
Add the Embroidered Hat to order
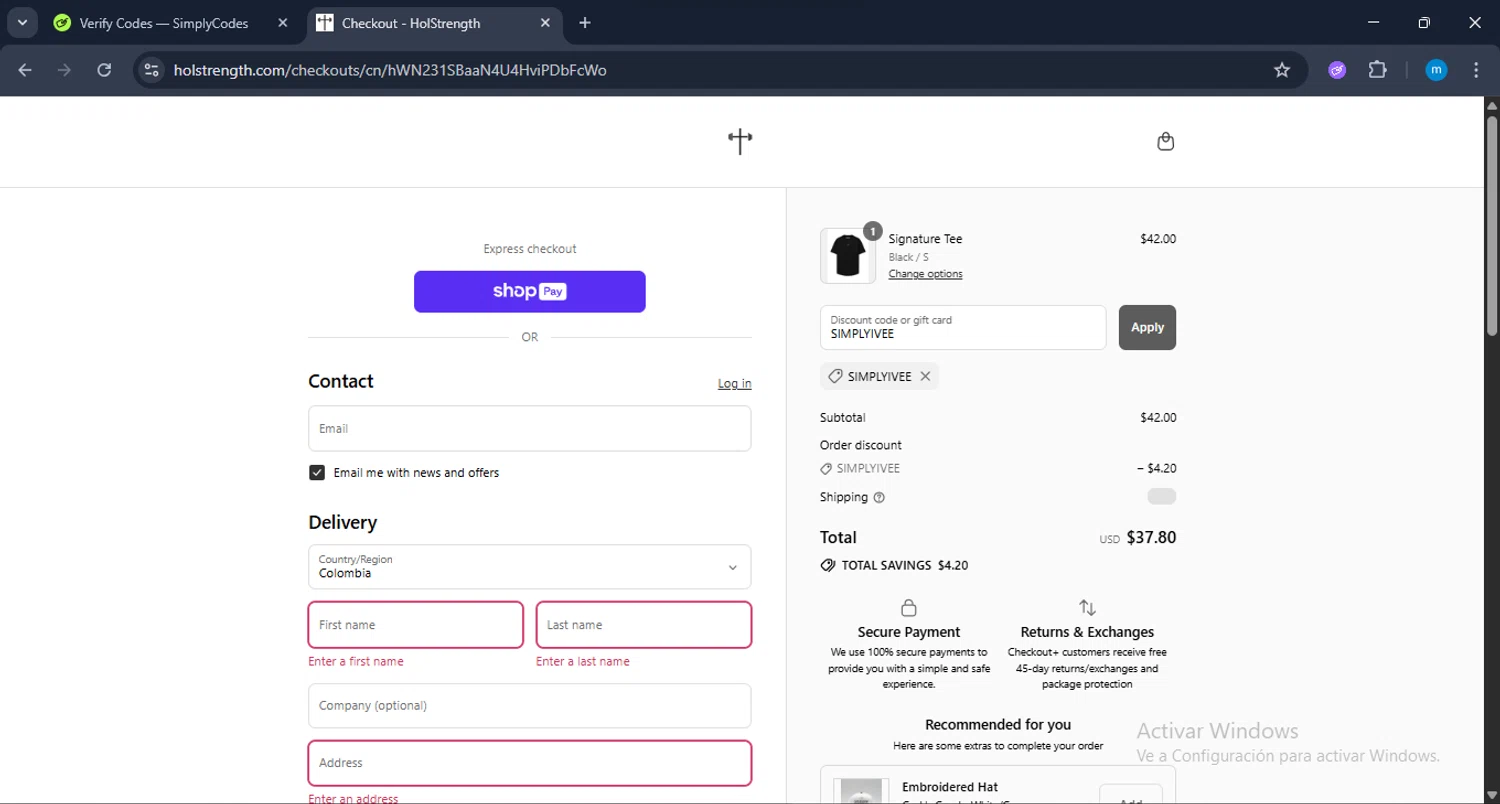click(1131, 796)
